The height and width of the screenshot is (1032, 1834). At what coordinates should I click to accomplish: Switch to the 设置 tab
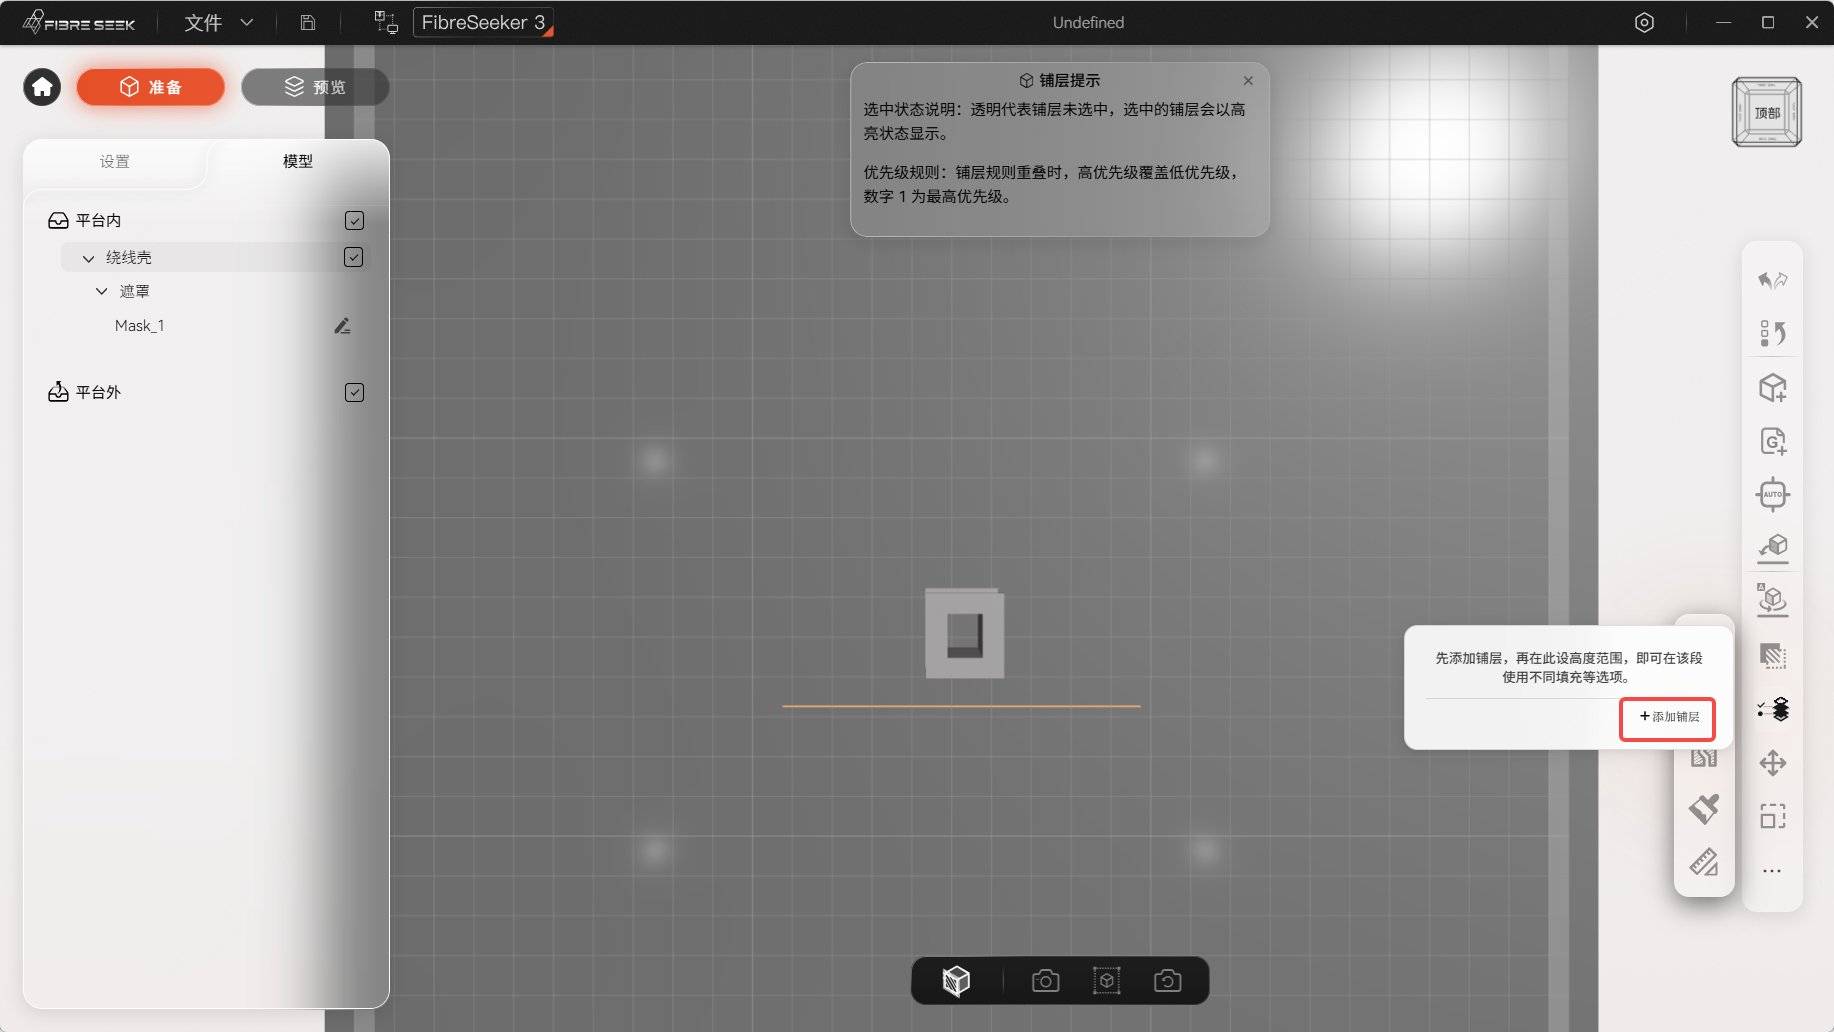(114, 161)
